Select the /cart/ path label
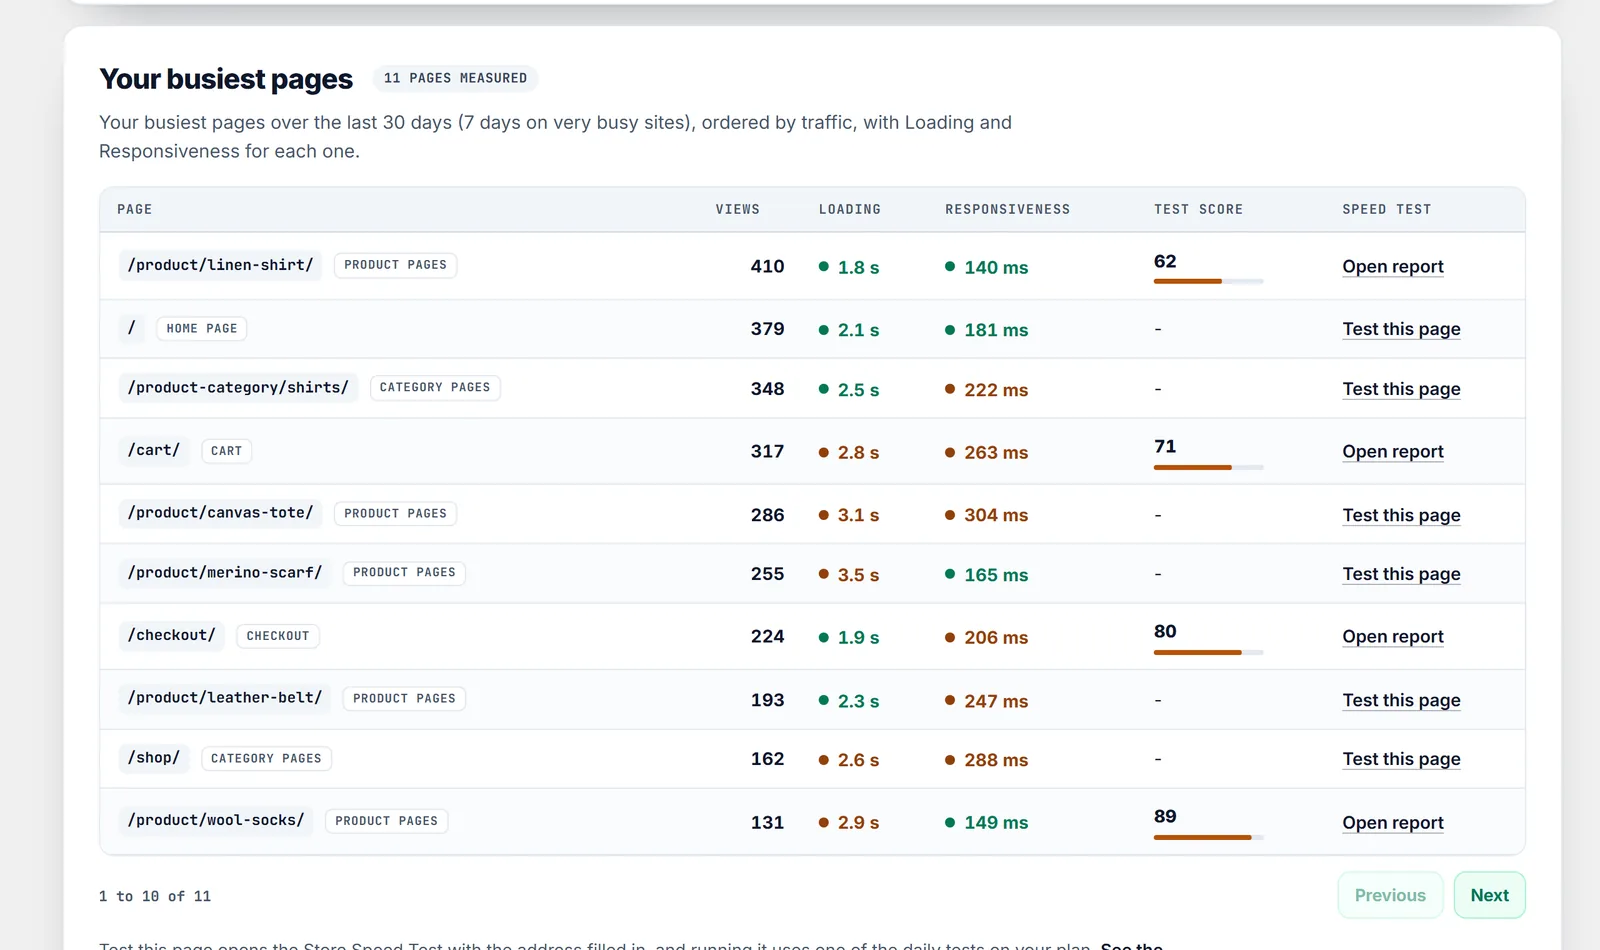This screenshot has height=950, width=1600. (x=154, y=450)
